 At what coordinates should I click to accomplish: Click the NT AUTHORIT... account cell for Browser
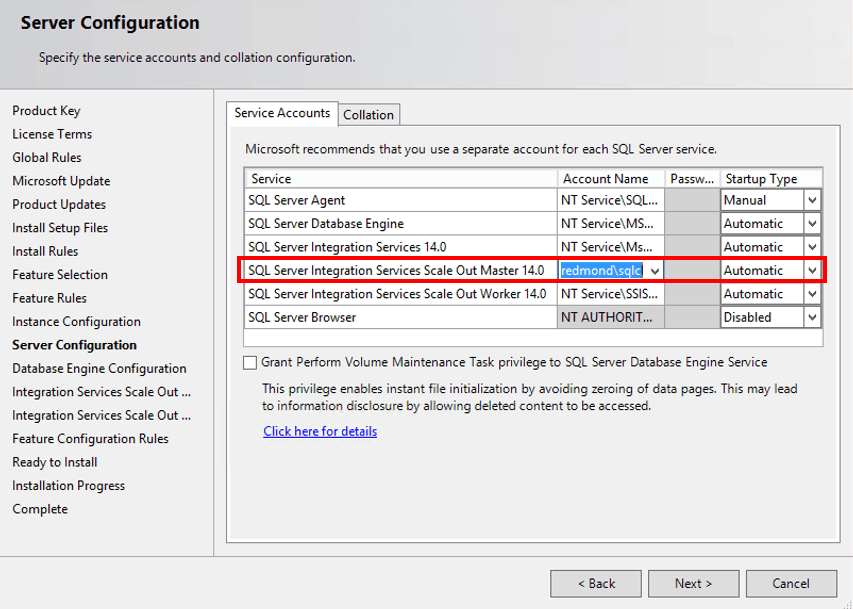click(x=610, y=317)
